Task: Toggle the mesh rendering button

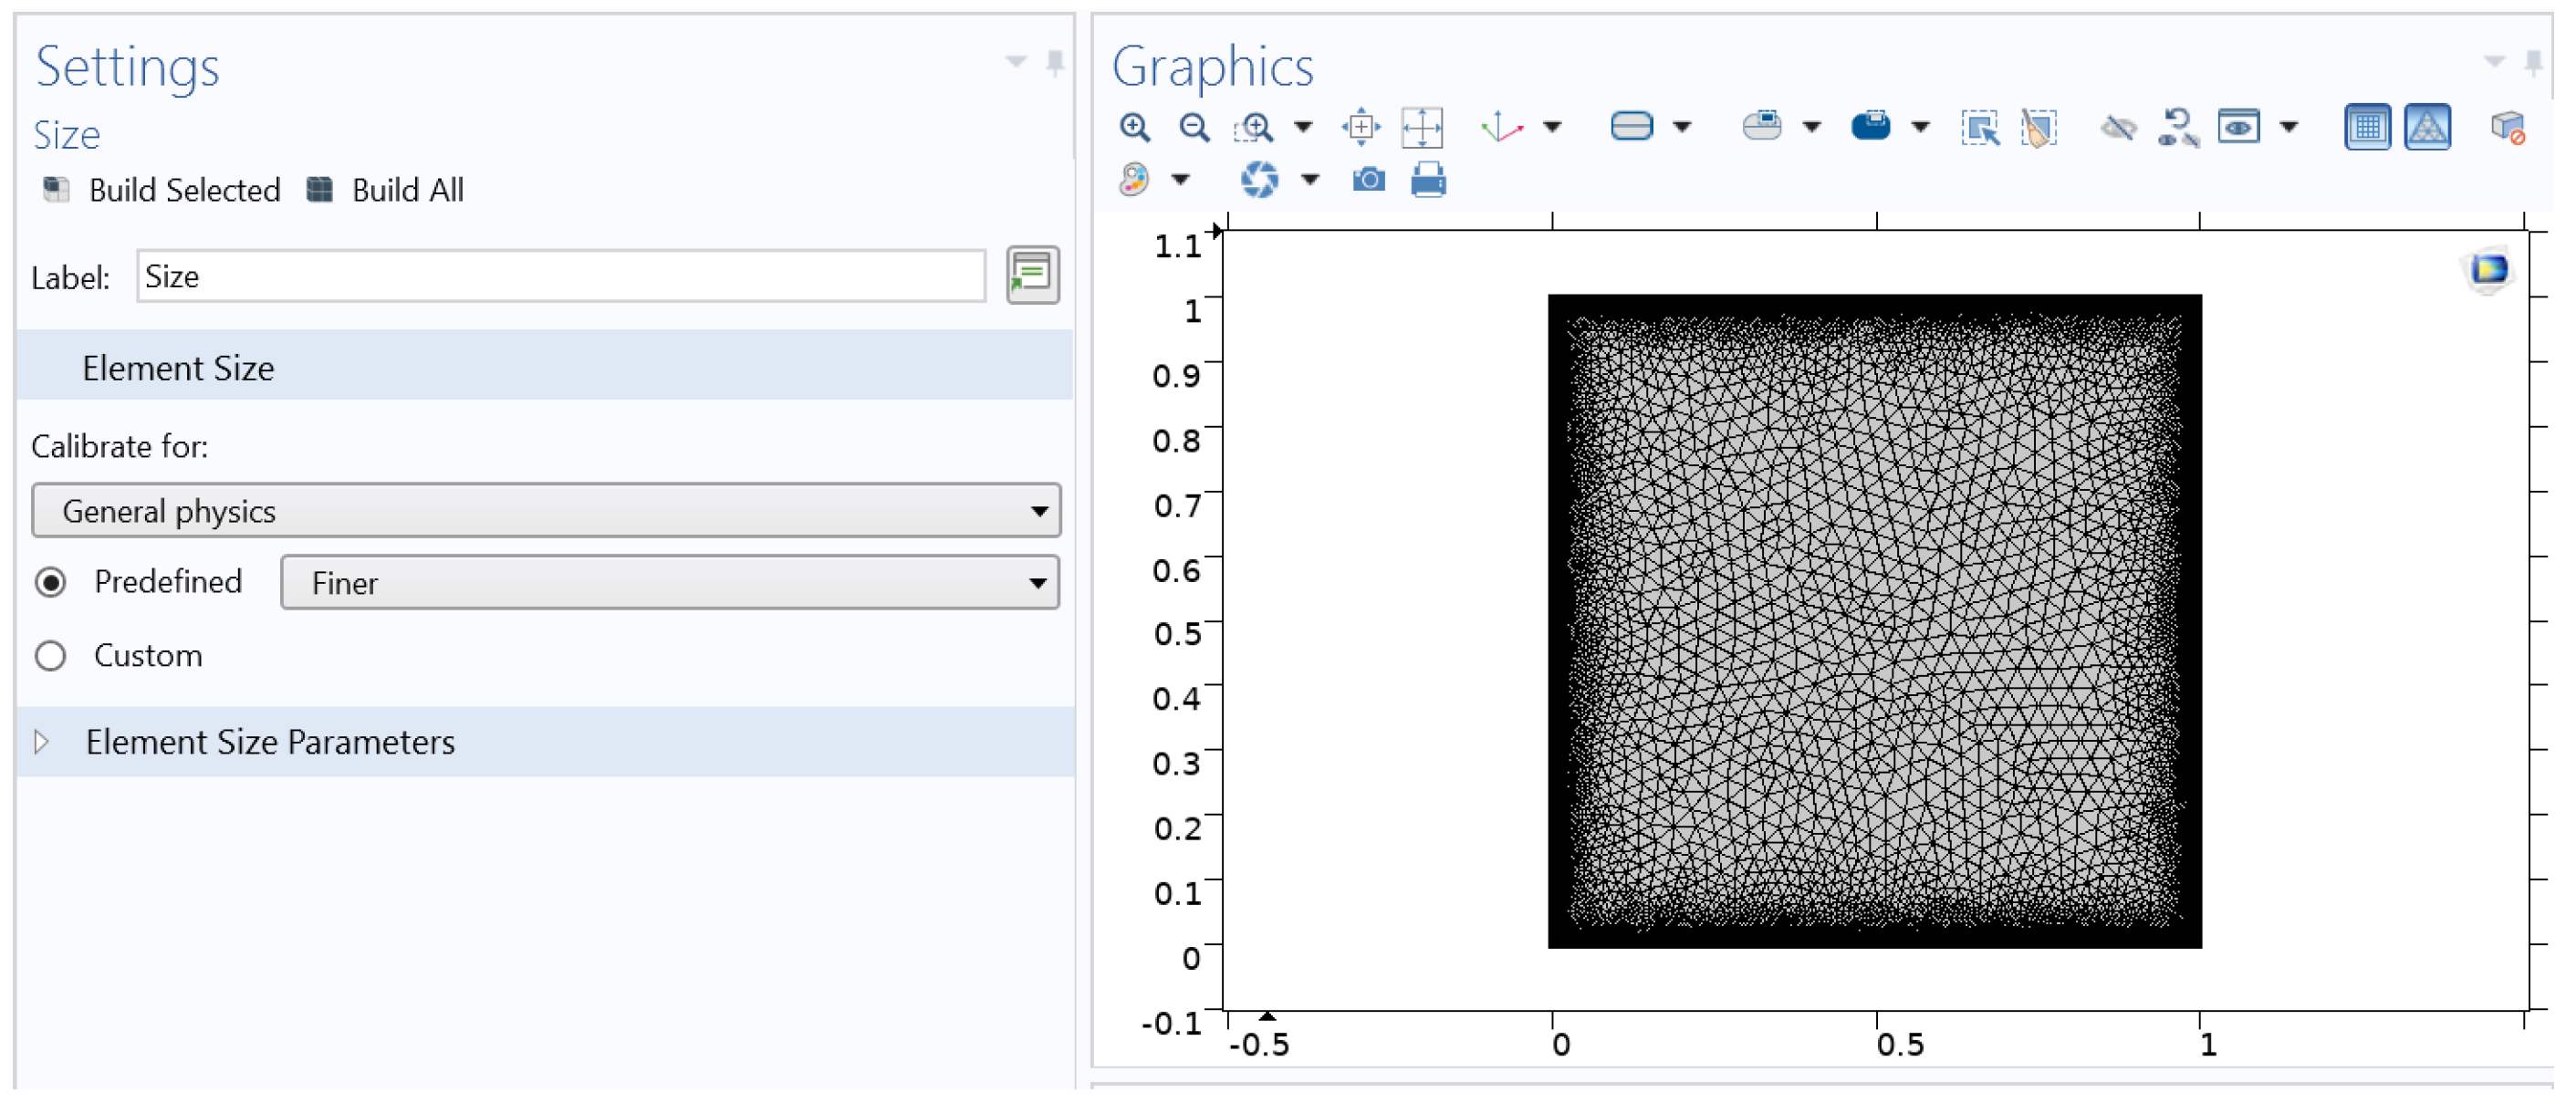Action: (x=2427, y=127)
